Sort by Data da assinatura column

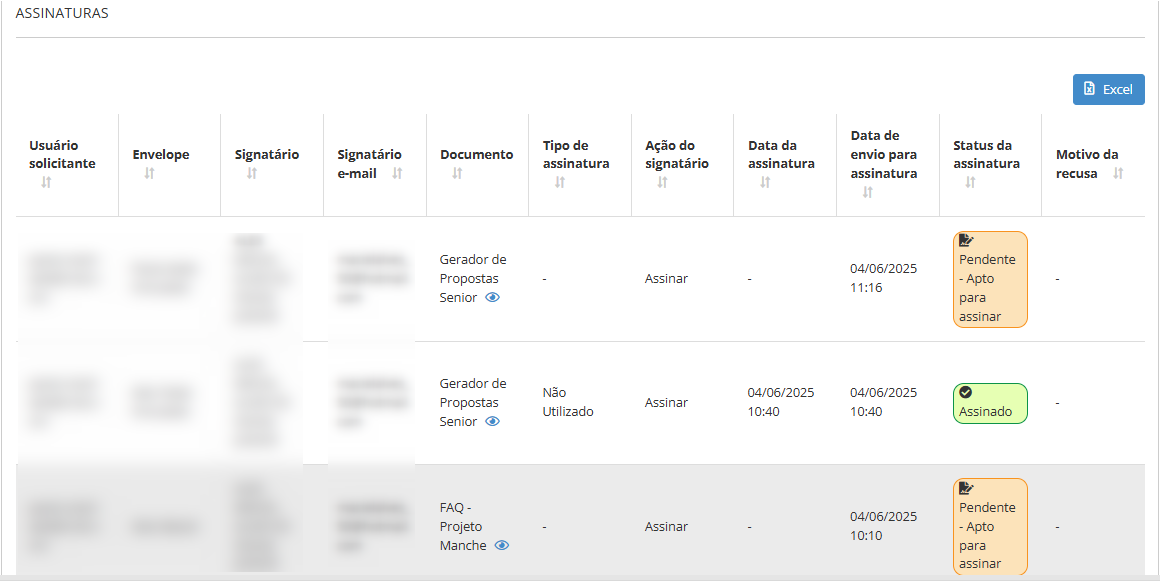click(x=765, y=183)
